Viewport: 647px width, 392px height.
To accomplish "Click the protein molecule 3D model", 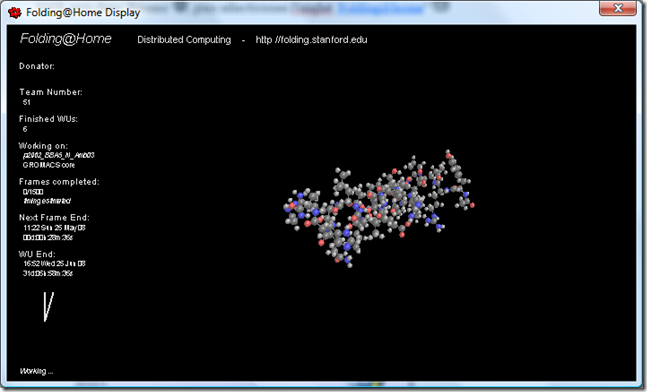I will click(x=378, y=209).
